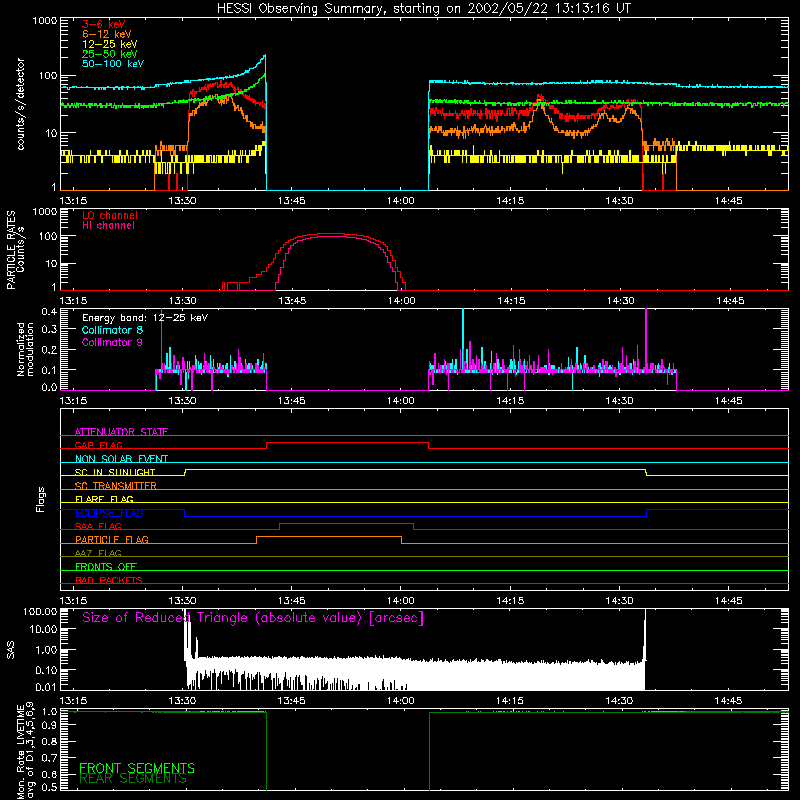
Task: Click the cyan Collimator 8 spike near 14:08
Action: coord(463,337)
